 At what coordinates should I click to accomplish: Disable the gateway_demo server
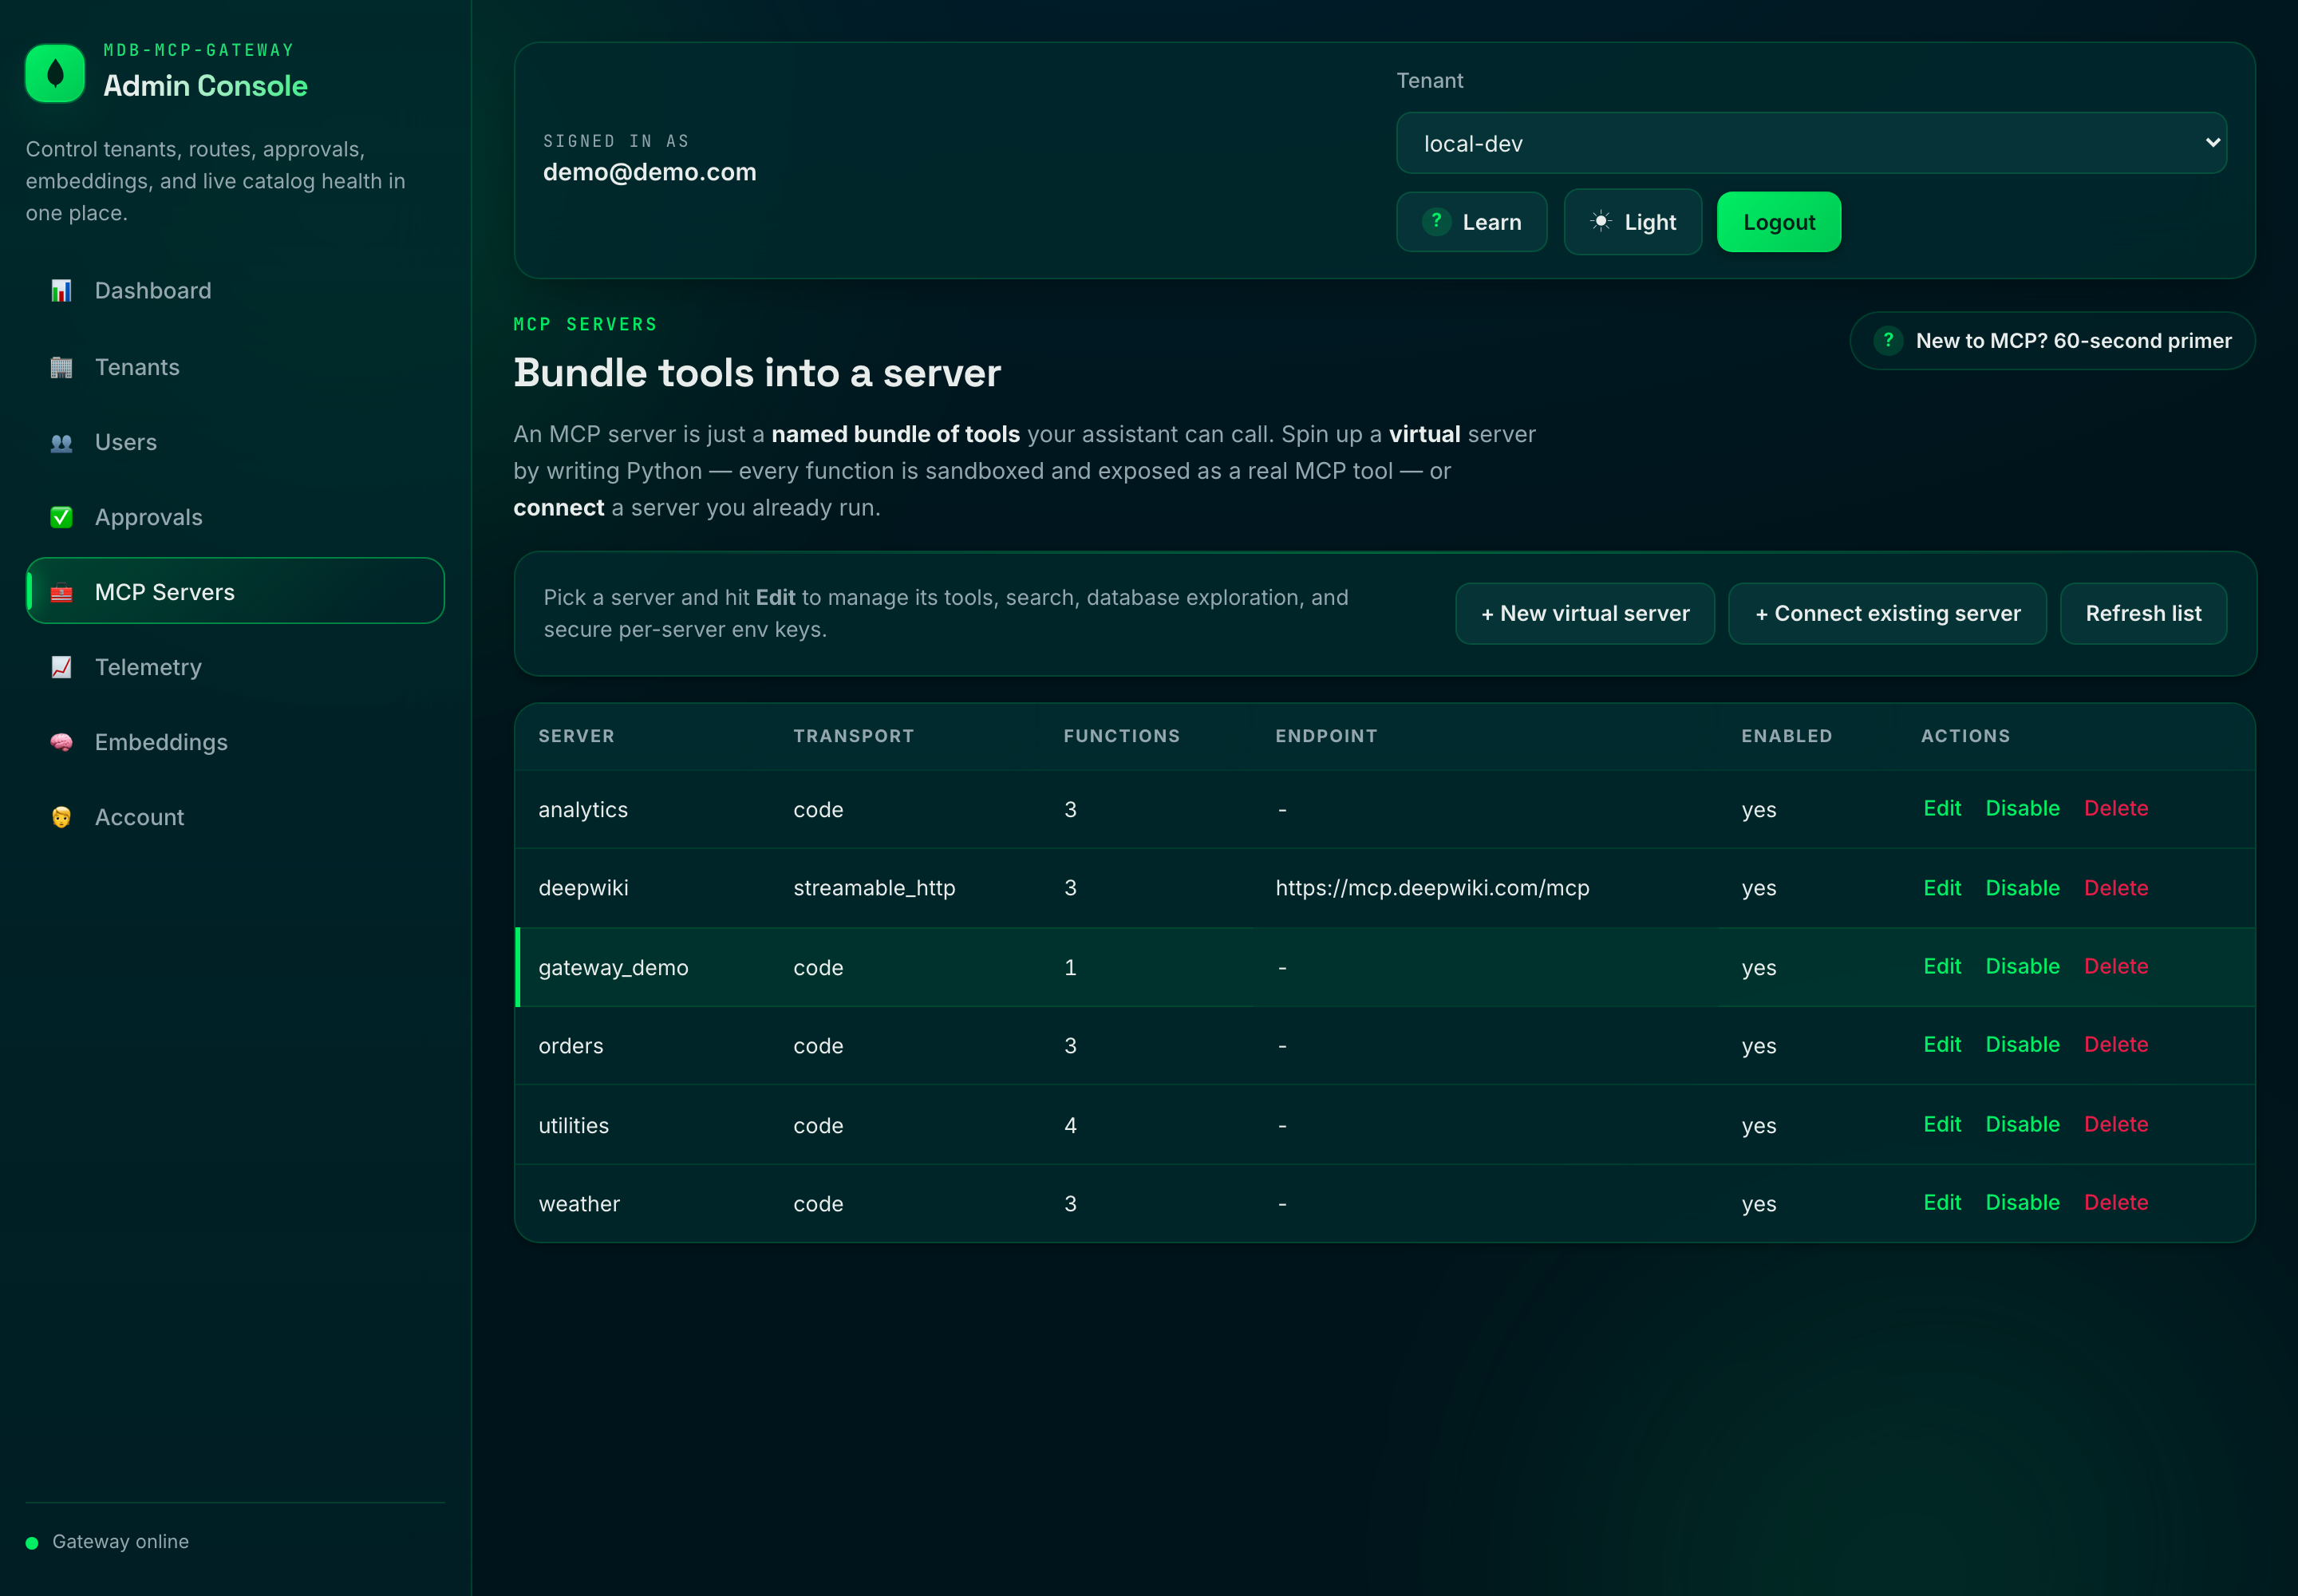point(2022,966)
